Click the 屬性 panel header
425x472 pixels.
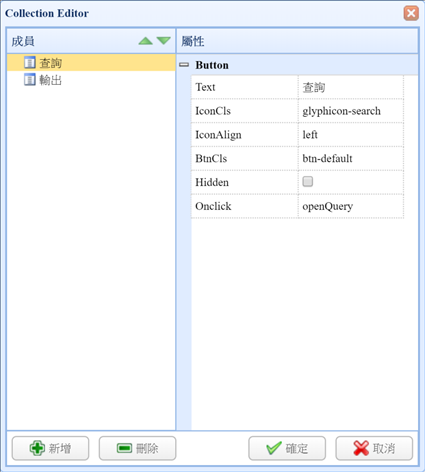(x=297, y=41)
